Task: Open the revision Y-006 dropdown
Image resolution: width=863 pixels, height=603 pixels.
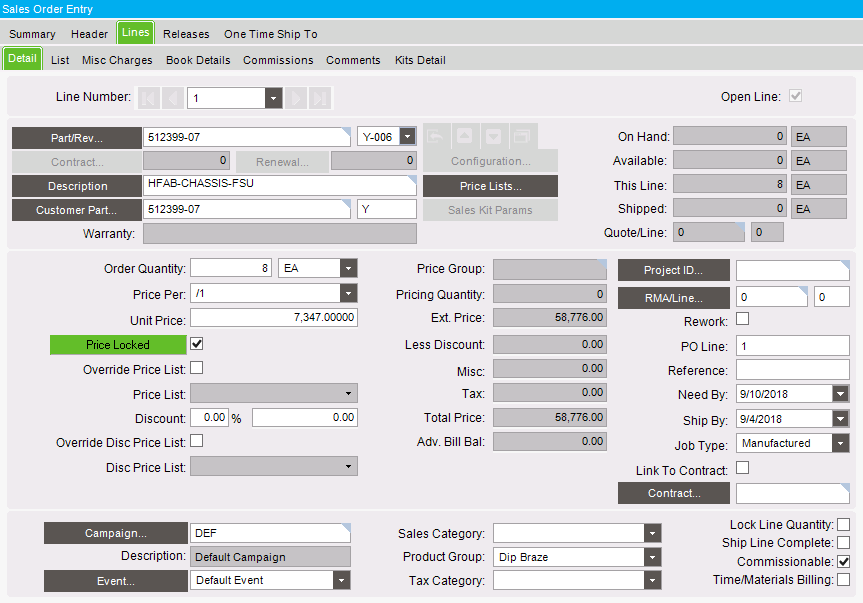Action: [407, 136]
